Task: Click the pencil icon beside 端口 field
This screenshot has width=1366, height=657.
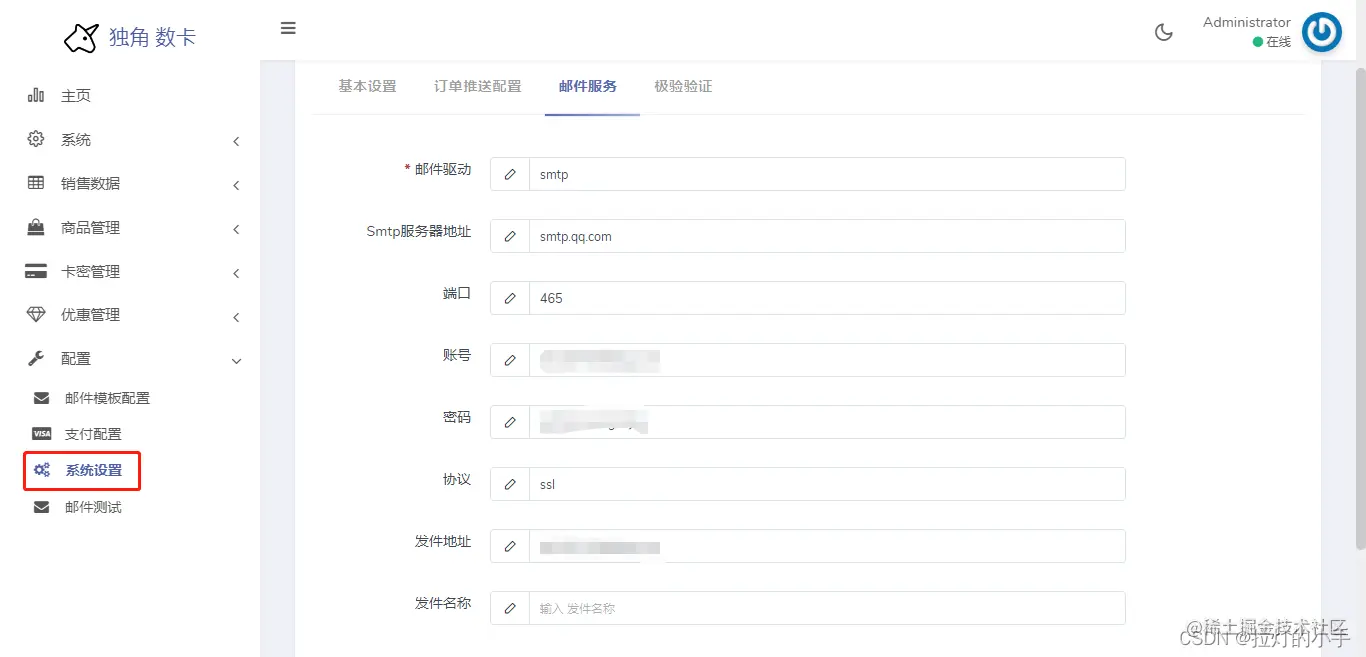Action: [x=509, y=297]
